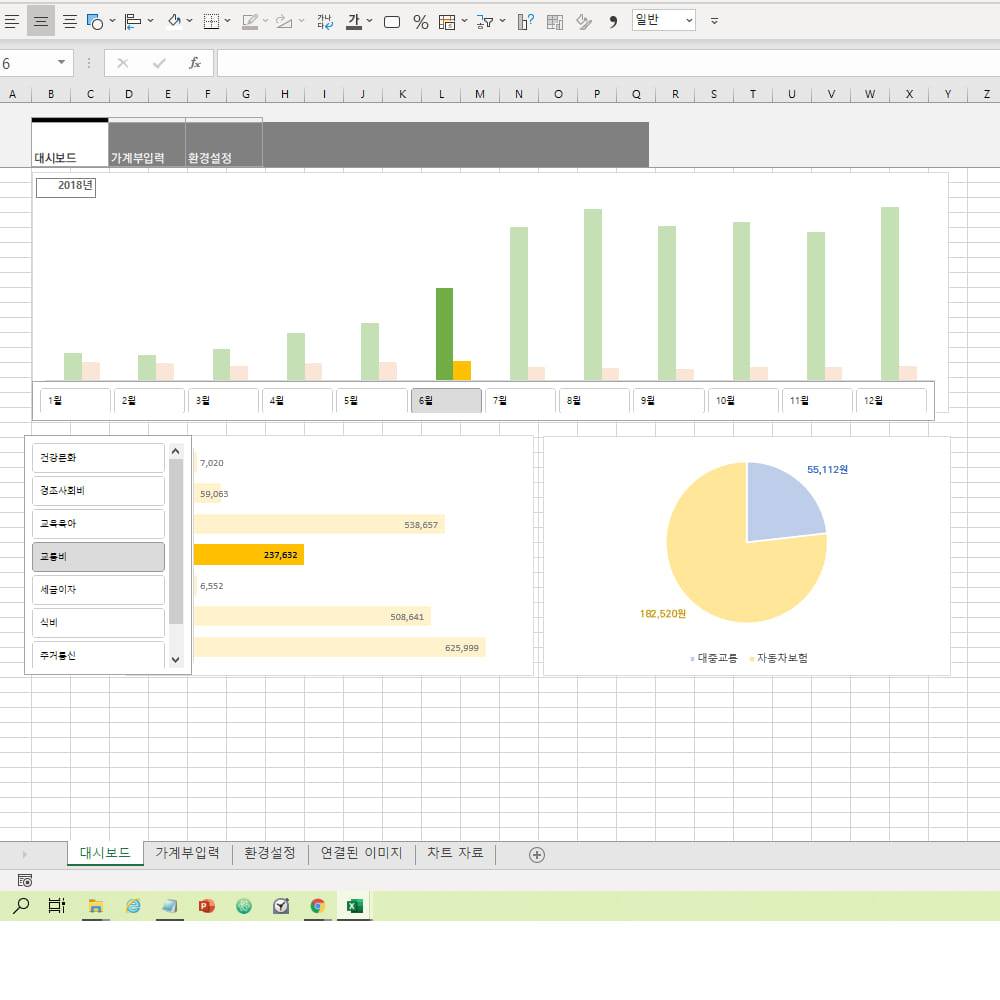Screen dimensions: 1000x1000
Task: Open the 가계부입력 dashboard navigation button
Action: [147, 142]
